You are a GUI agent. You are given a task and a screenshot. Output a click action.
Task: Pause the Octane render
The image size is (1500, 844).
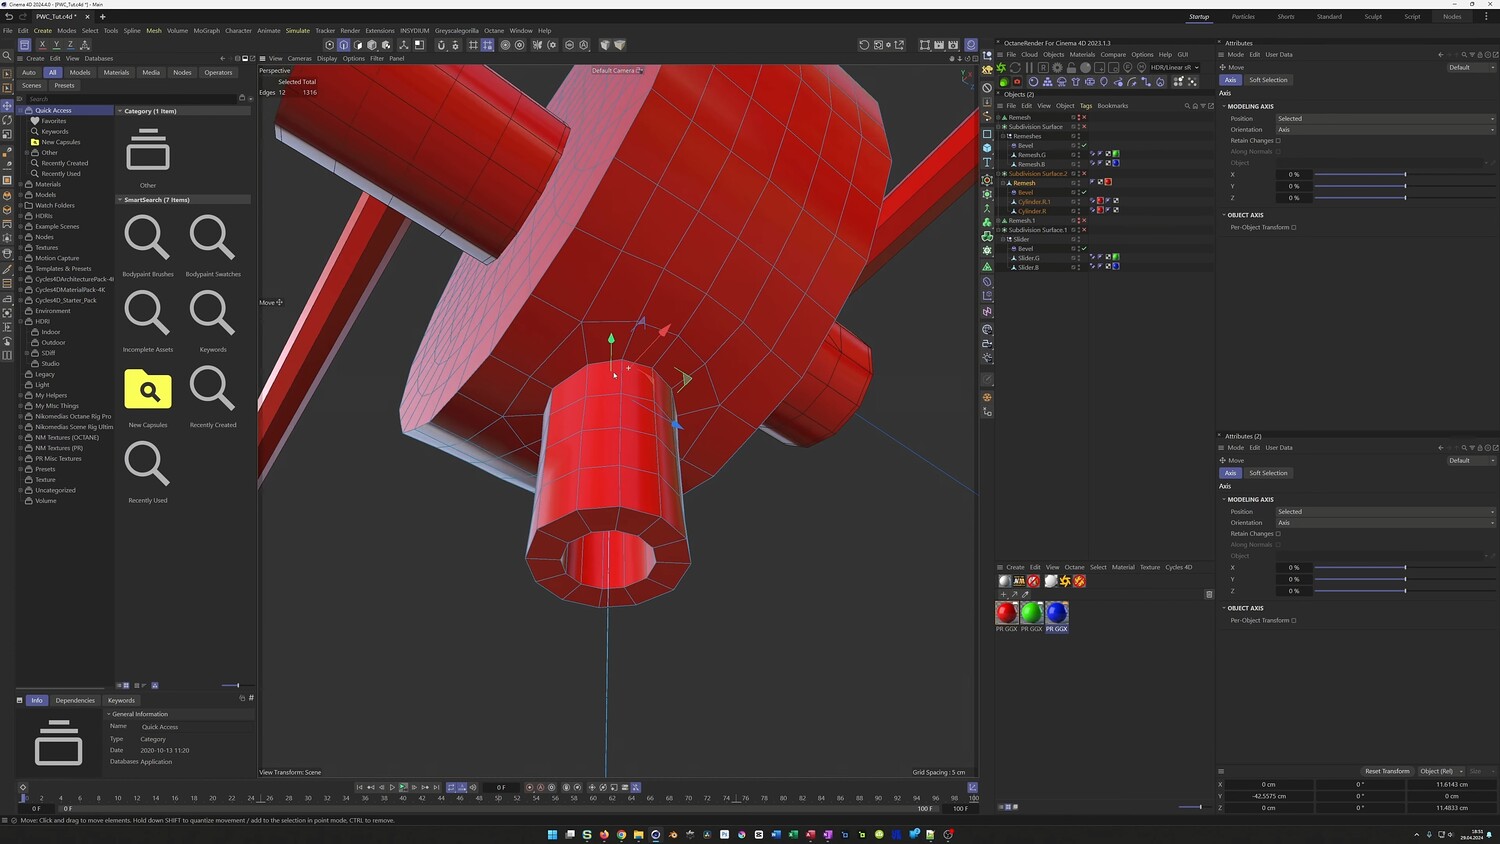1029,68
